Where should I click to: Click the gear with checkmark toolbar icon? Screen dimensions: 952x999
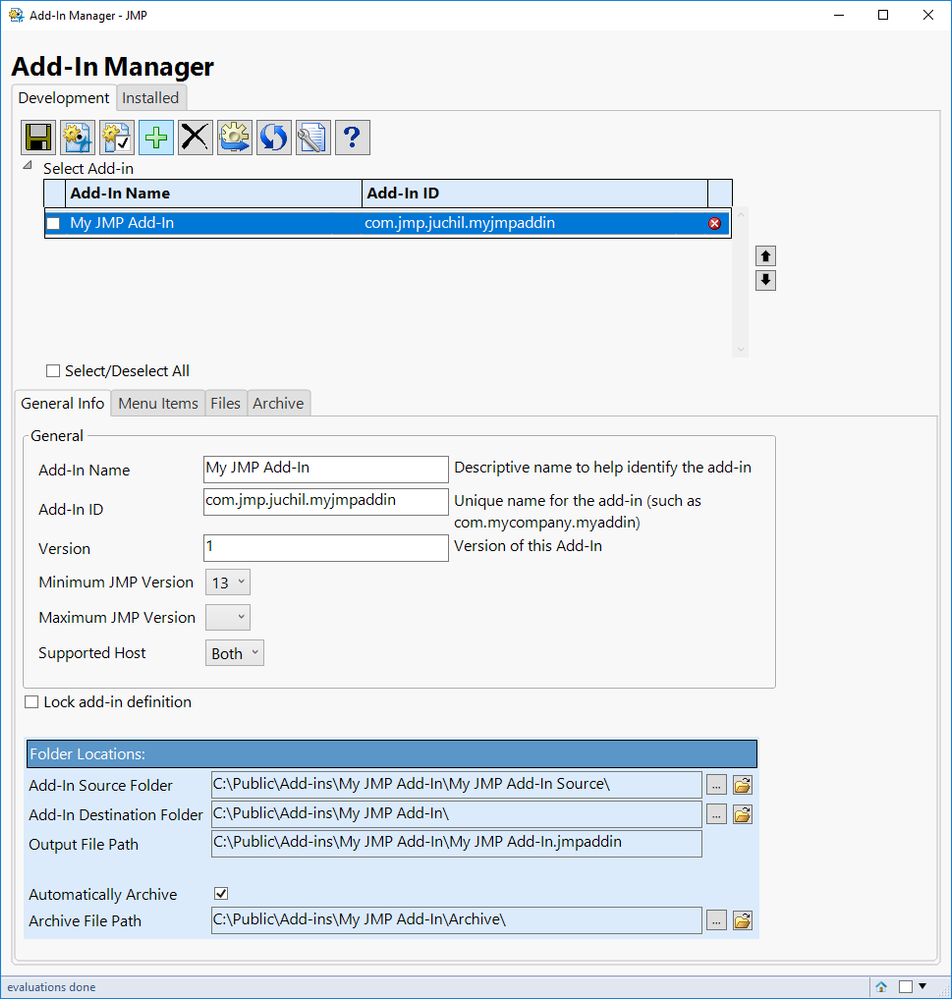coord(117,137)
